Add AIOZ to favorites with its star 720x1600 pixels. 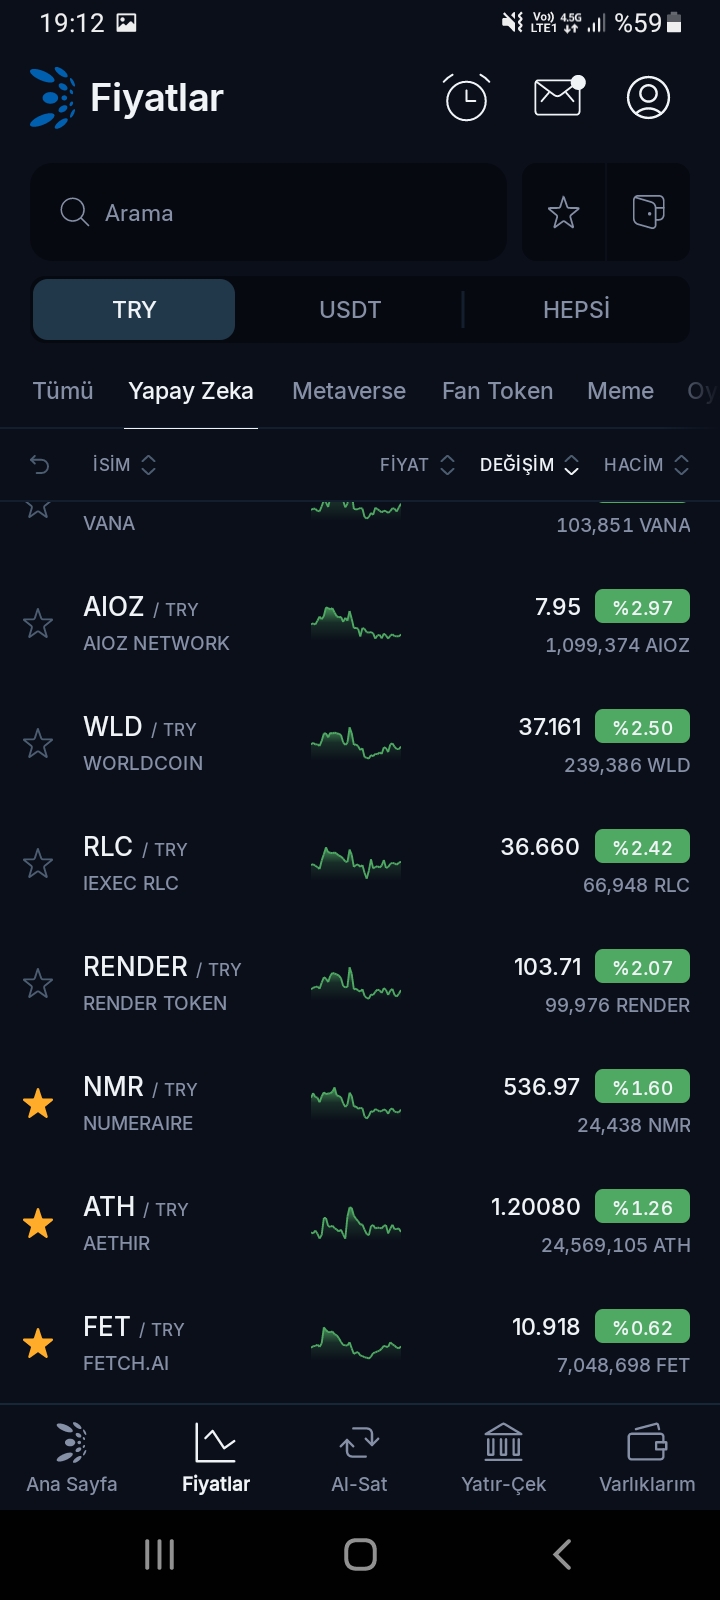click(38, 624)
